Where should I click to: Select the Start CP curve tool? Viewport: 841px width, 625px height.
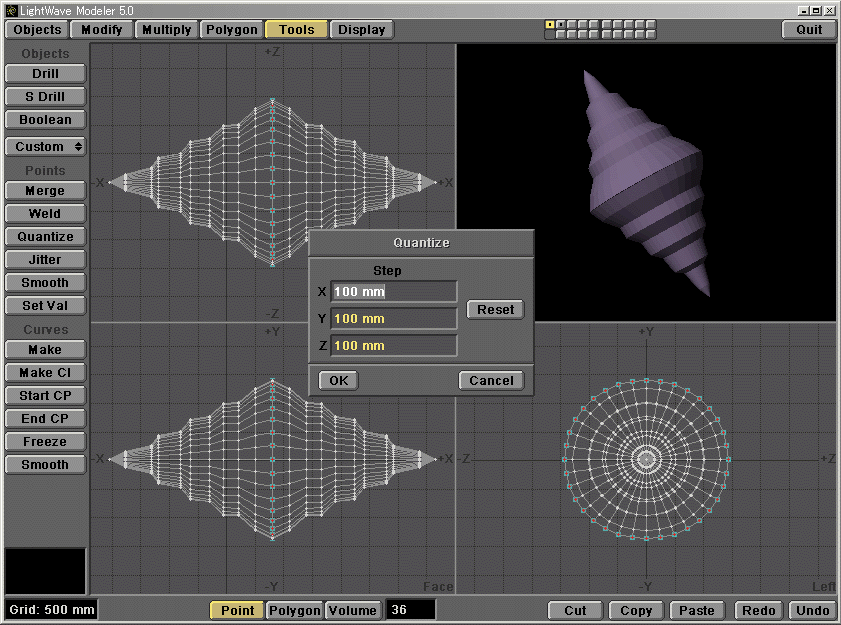point(44,395)
